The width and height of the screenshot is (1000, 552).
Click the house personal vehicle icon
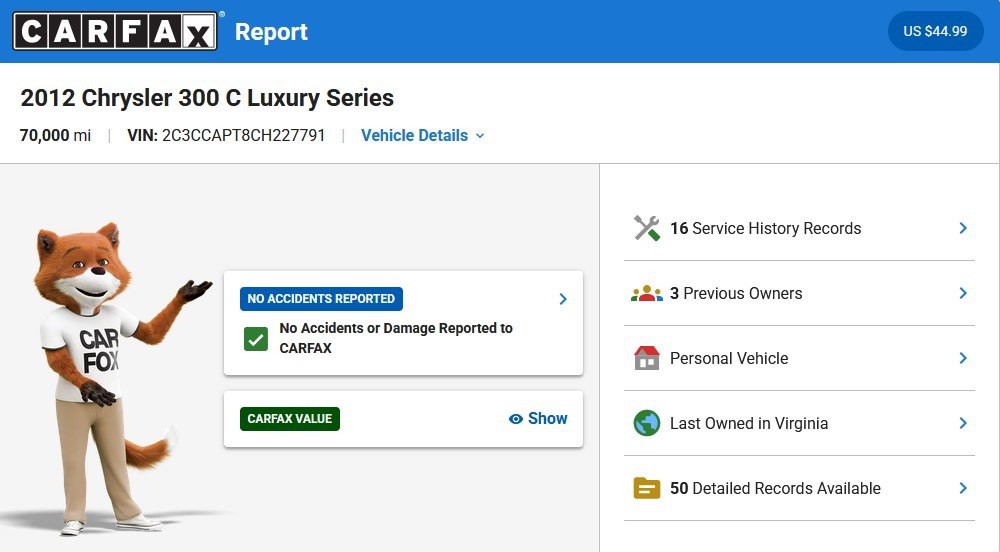pos(647,358)
